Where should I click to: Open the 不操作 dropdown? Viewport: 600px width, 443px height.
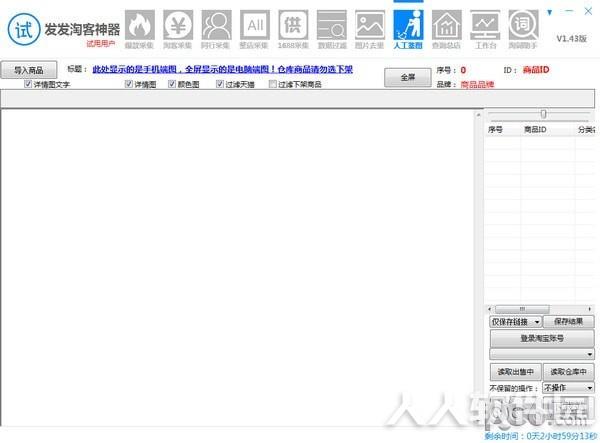[x=568, y=388]
